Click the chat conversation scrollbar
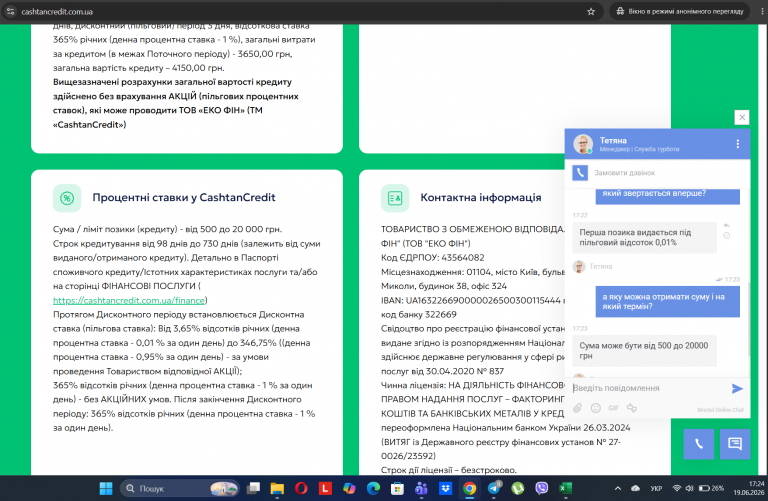 point(748,321)
